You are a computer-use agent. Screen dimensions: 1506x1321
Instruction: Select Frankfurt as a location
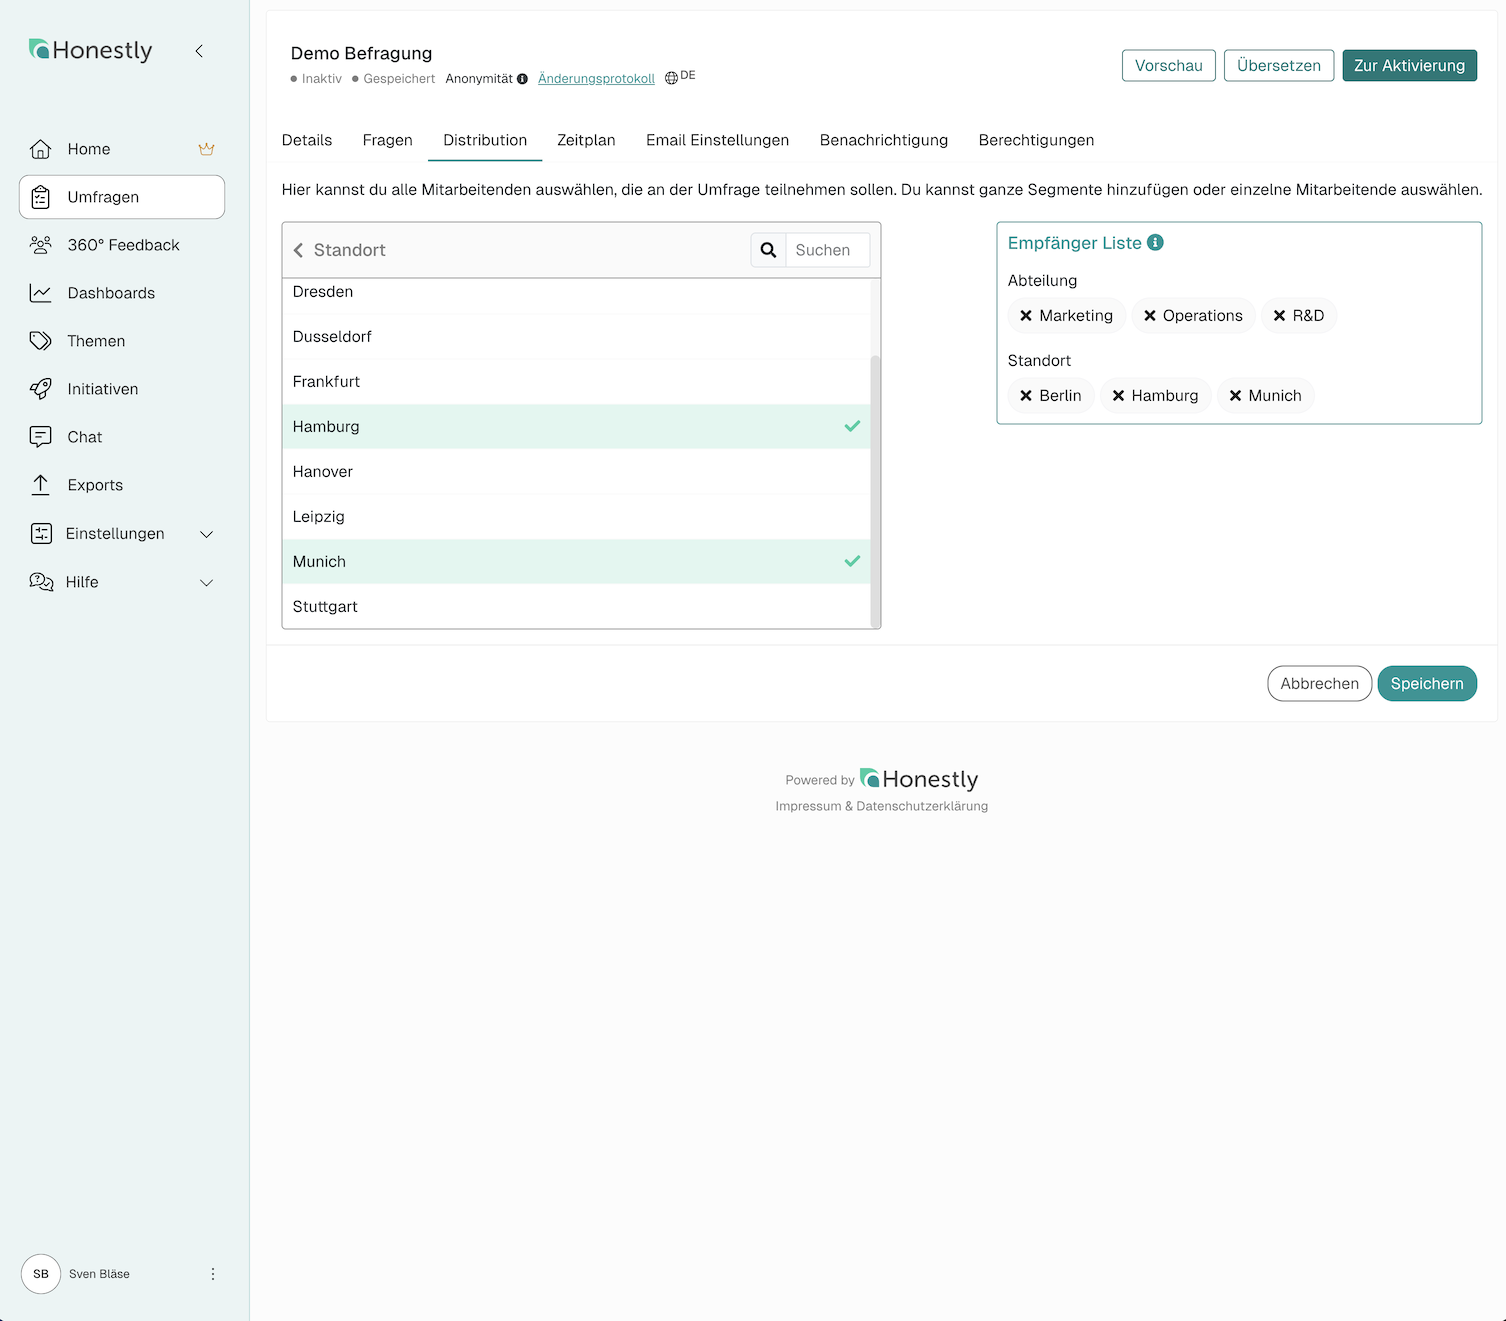click(575, 382)
